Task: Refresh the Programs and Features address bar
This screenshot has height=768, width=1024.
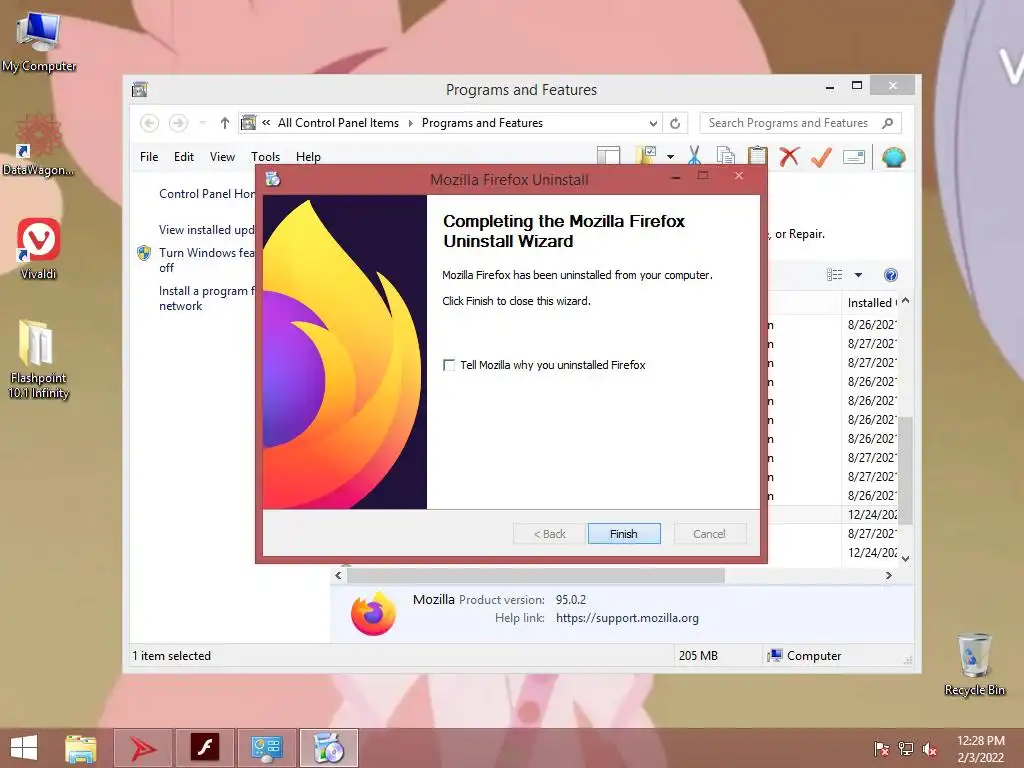Action: (x=675, y=123)
